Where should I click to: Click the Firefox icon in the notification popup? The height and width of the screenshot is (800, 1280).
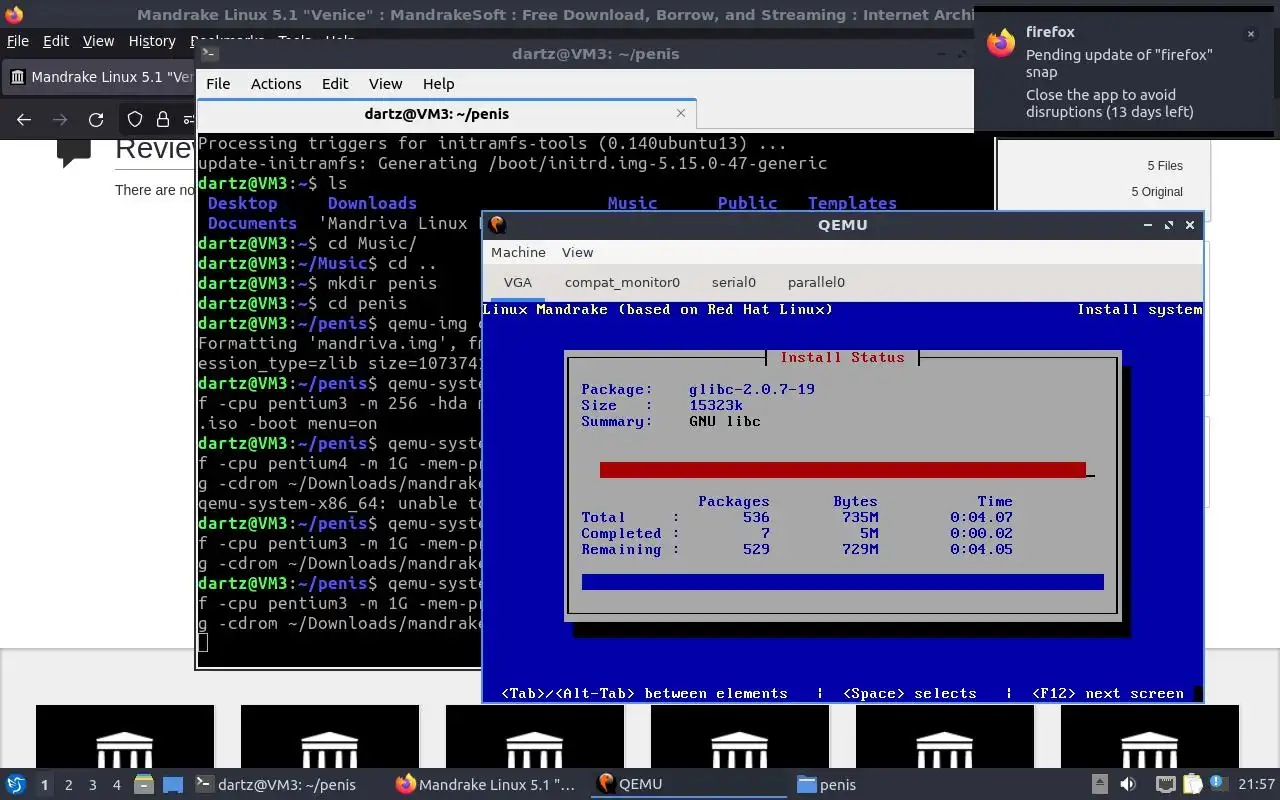1000,43
